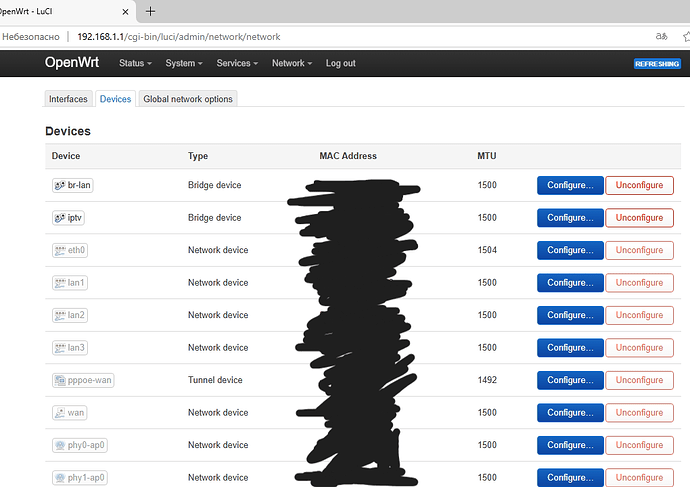Open the Global network options tab
Image resolution: width=690 pixels, height=487 pixels.
[188, 99]
